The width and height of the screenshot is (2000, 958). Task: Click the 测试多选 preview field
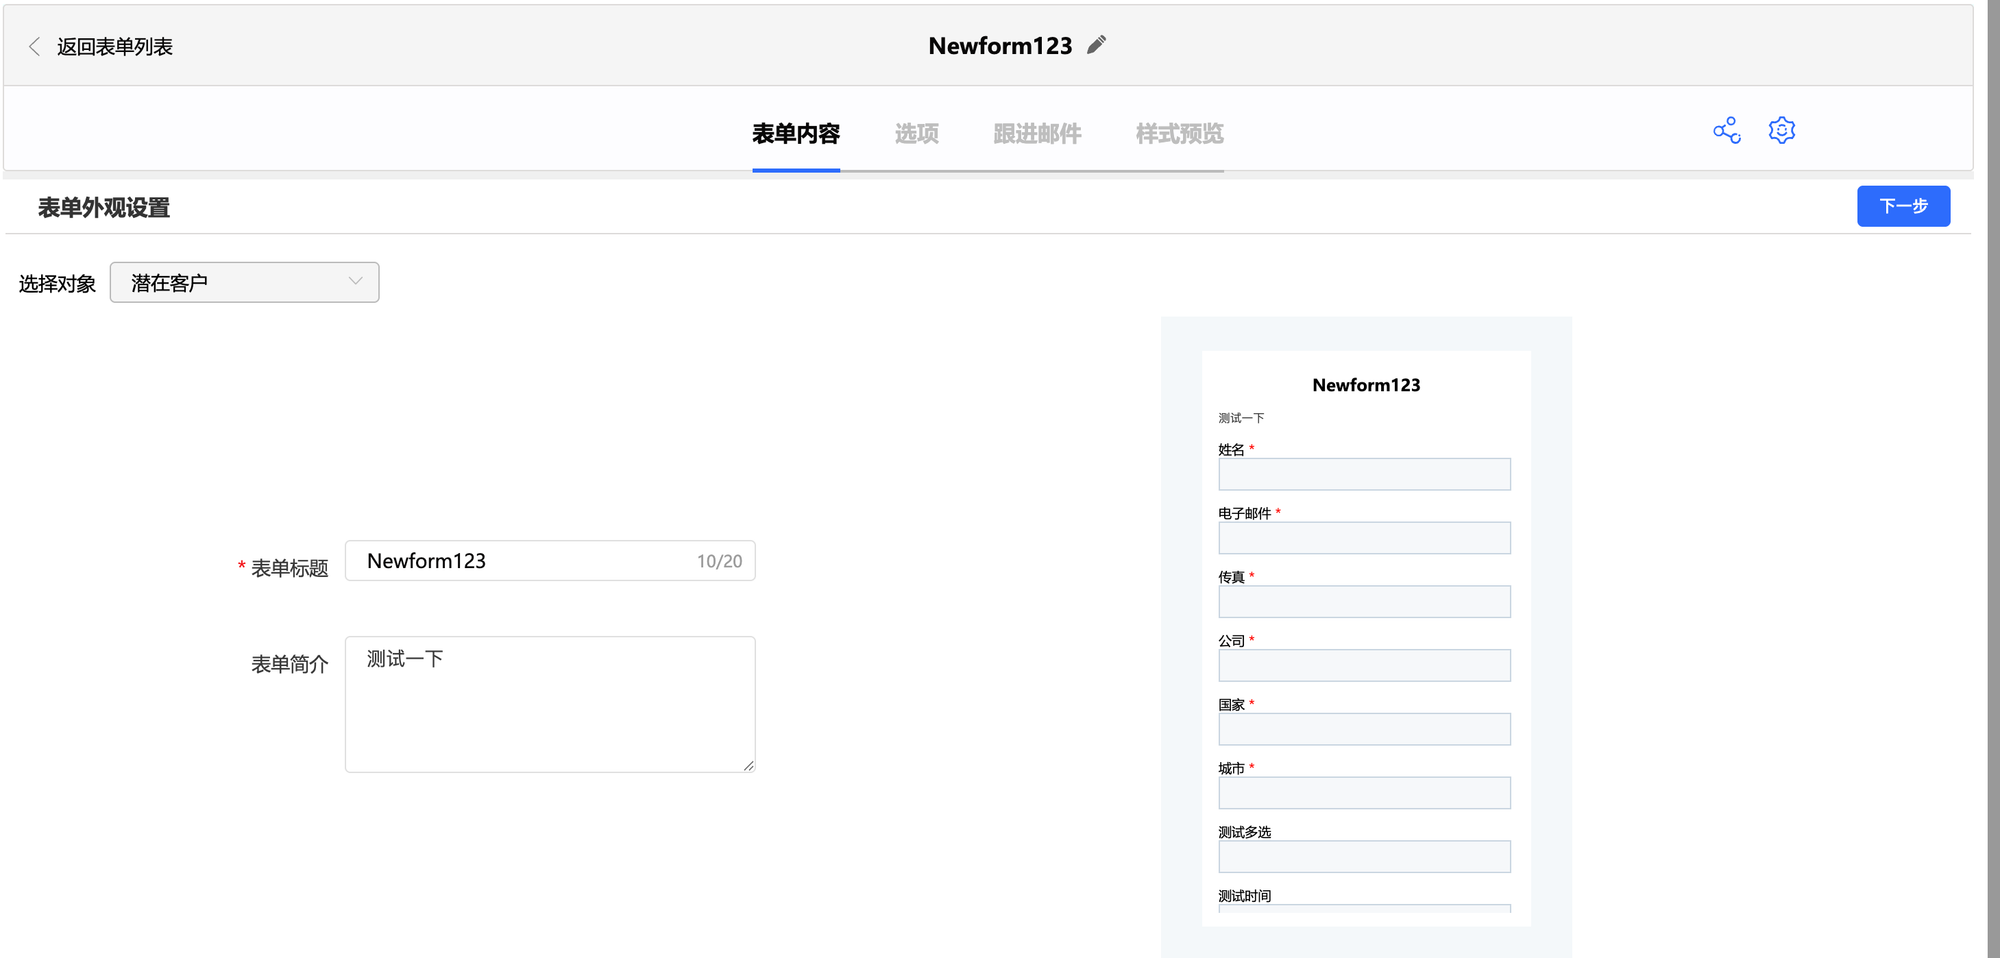click(1364, 857)
